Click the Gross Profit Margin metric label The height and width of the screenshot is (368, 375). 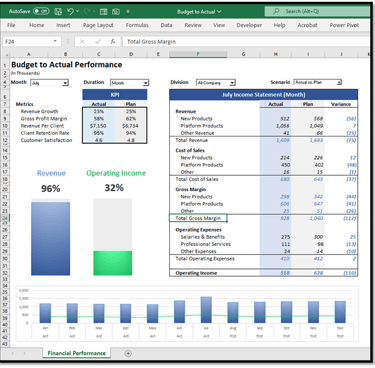click(44, 119)
